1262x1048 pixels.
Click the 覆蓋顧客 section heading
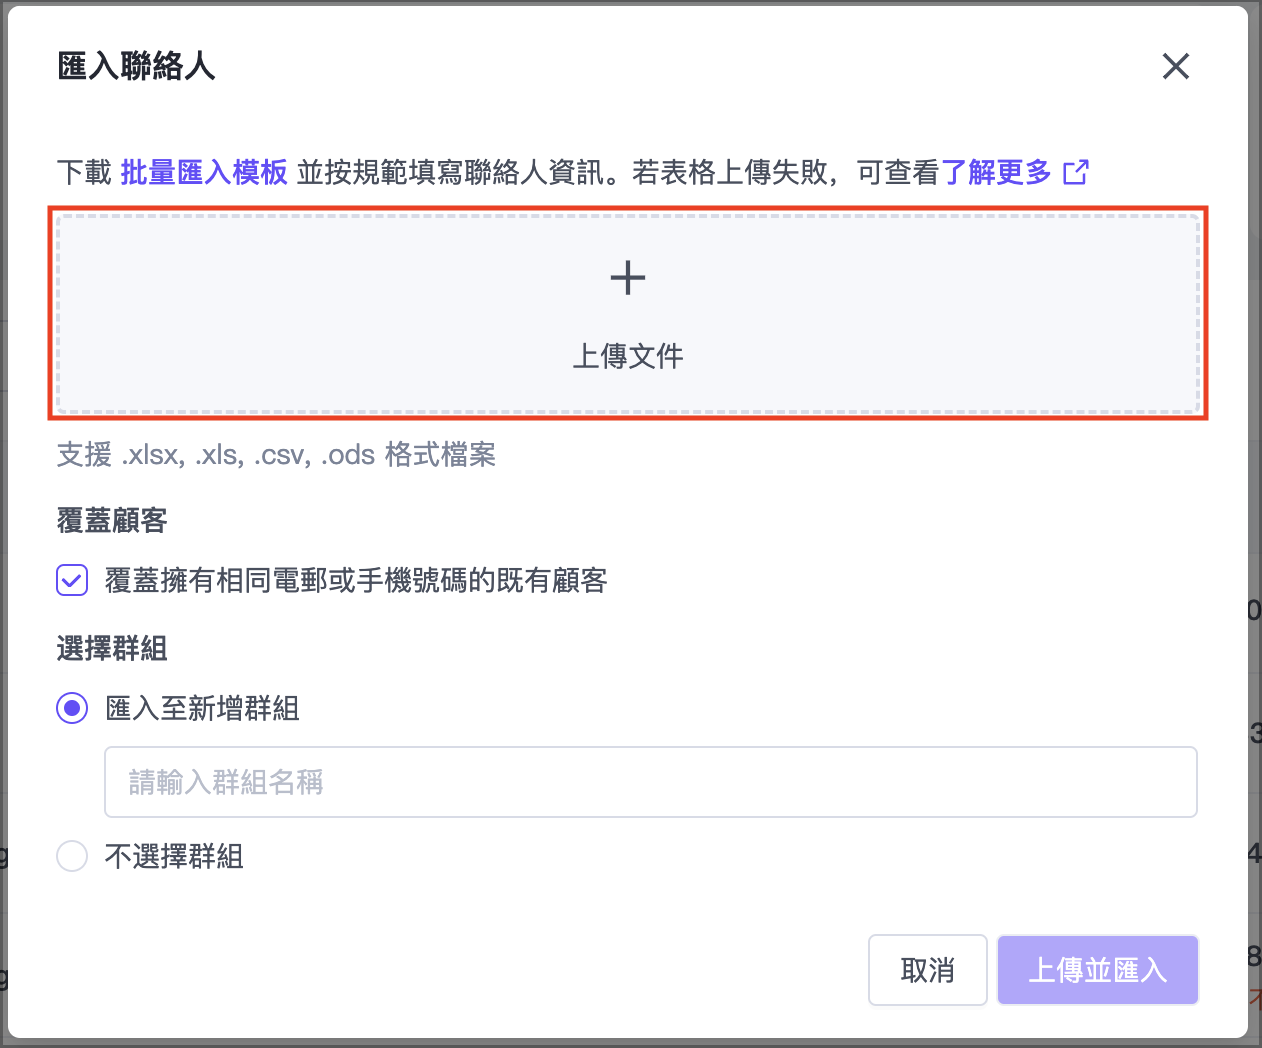point(112,520)
